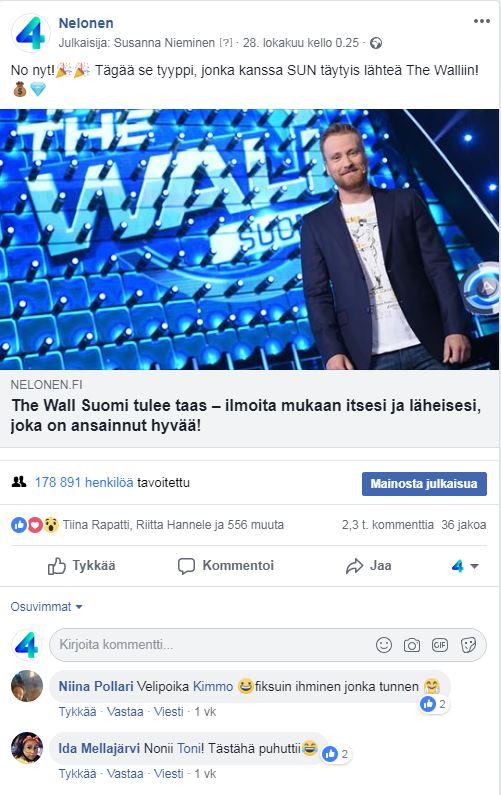Click the [?] publisher info tooltip

(226, 43)
